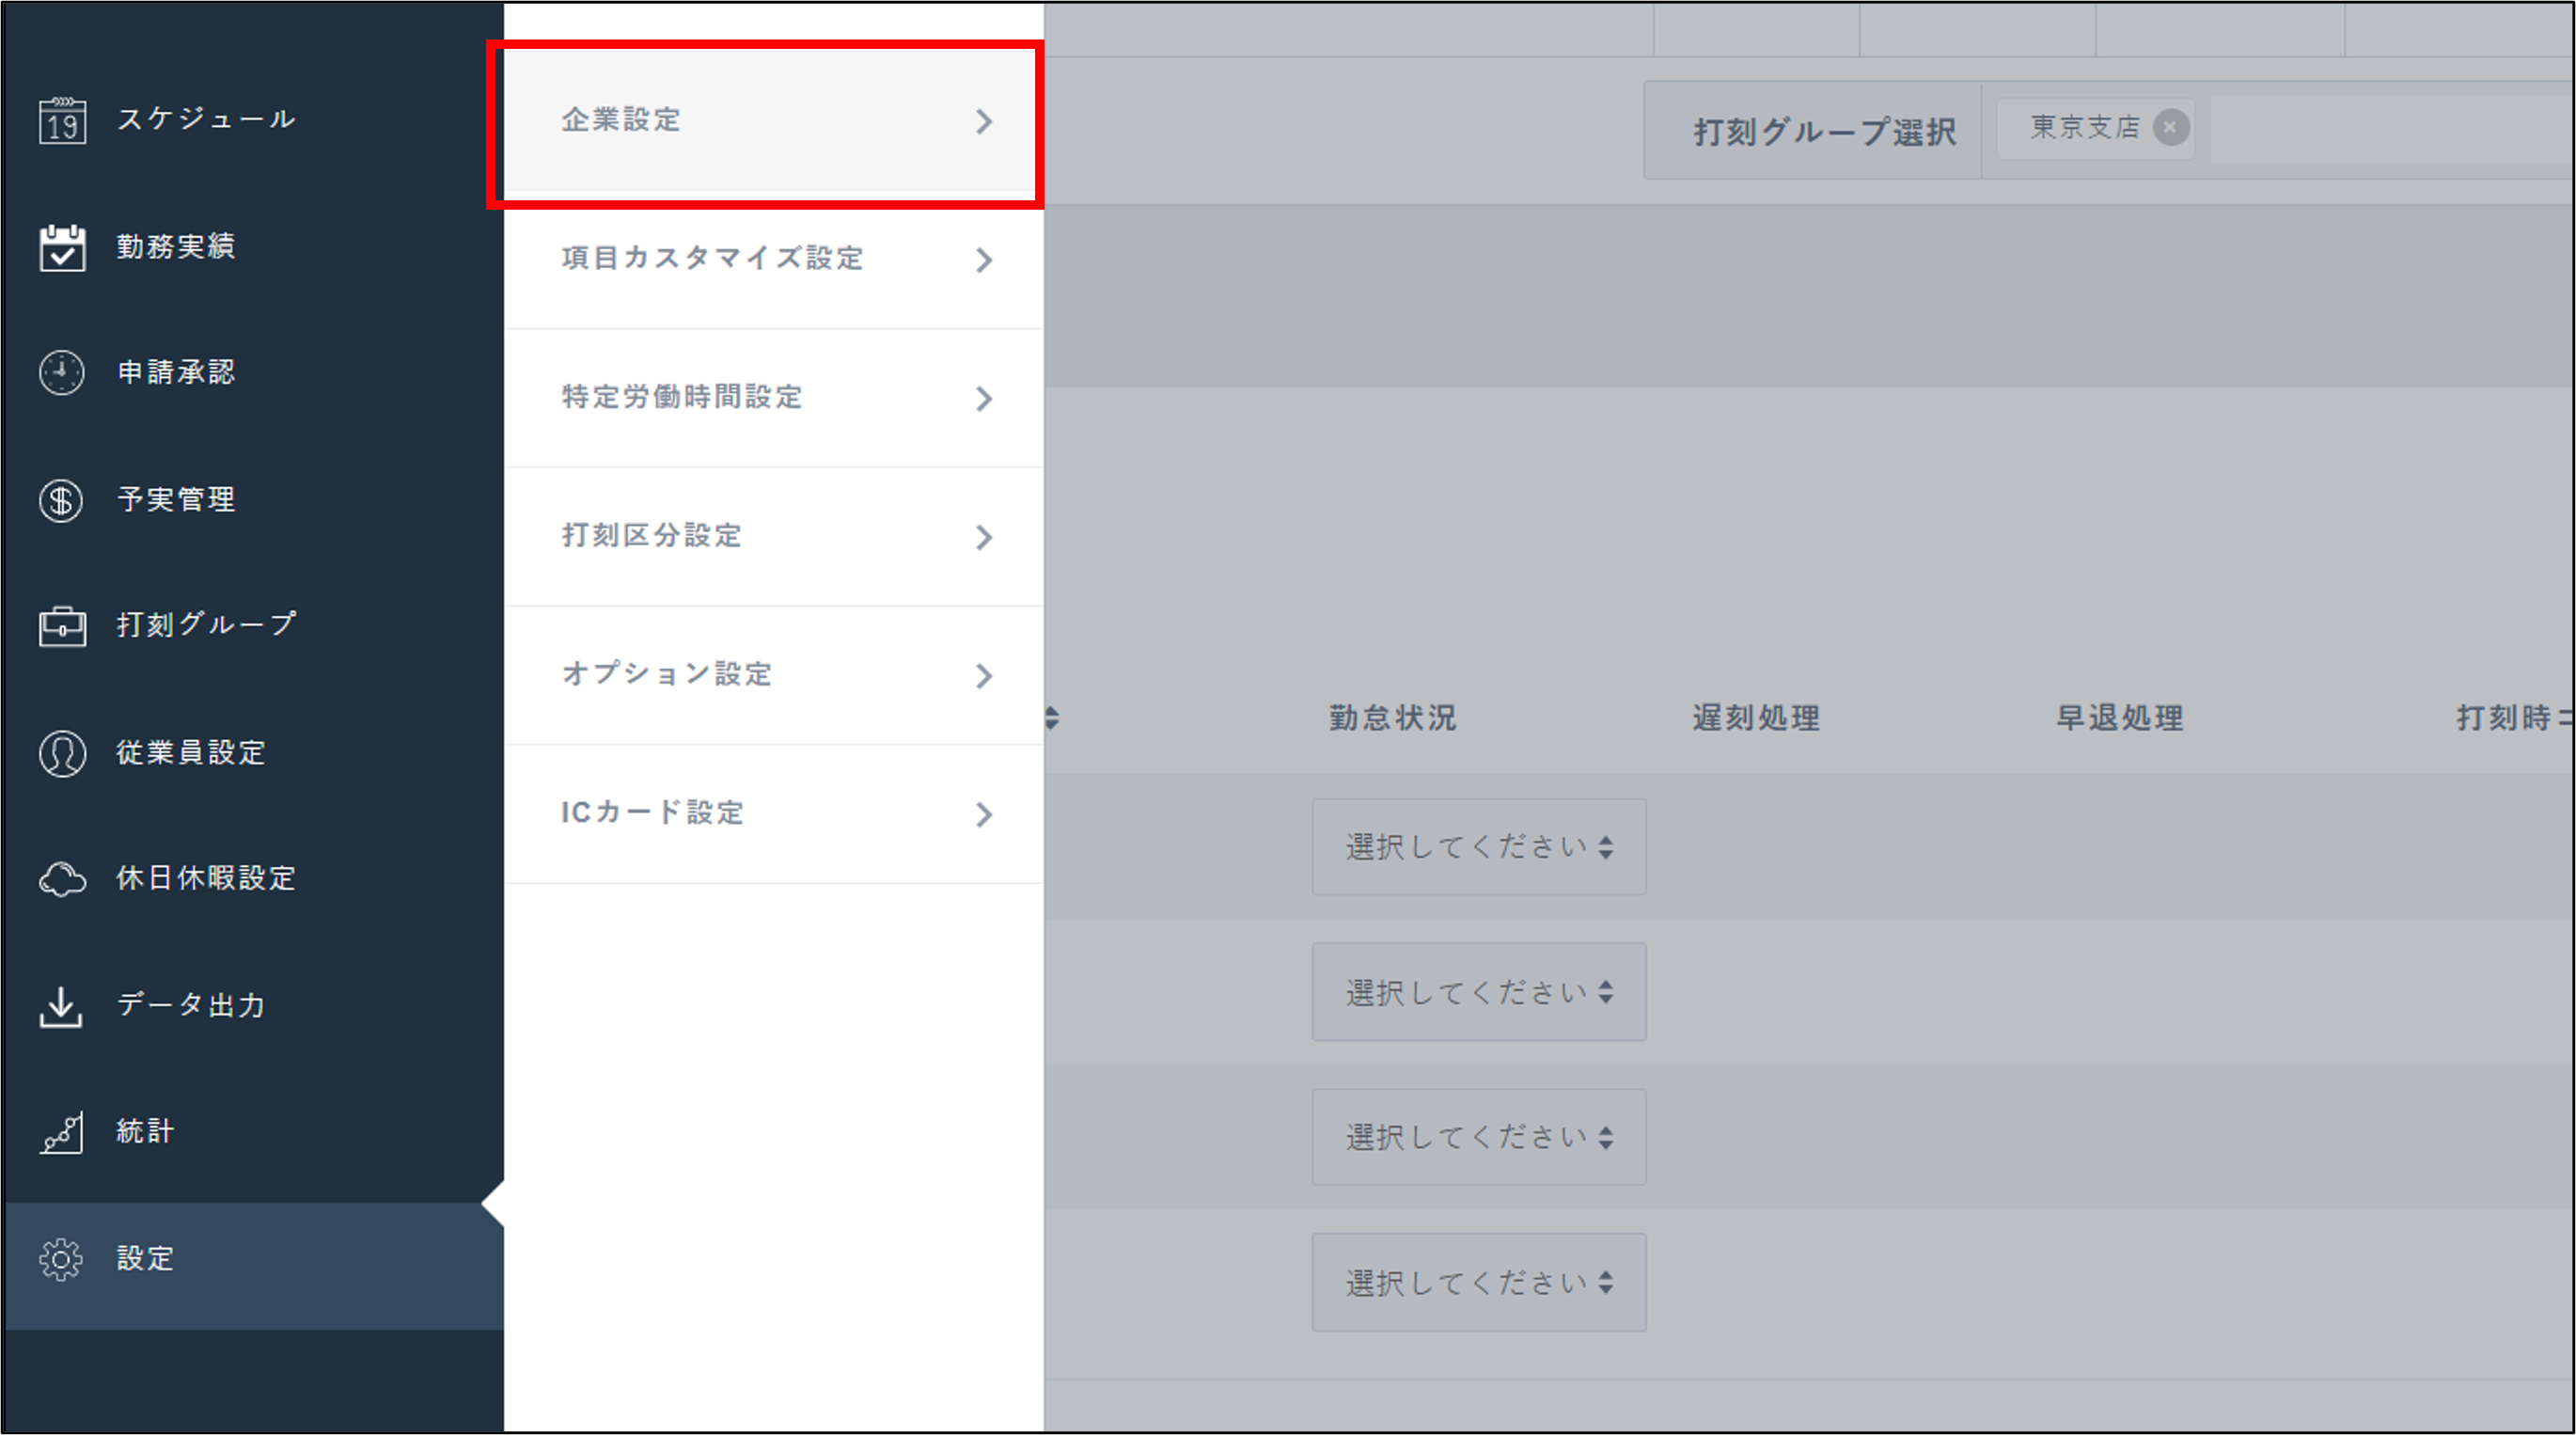Click the 設定 gear icon

[x=62, y=1259]
